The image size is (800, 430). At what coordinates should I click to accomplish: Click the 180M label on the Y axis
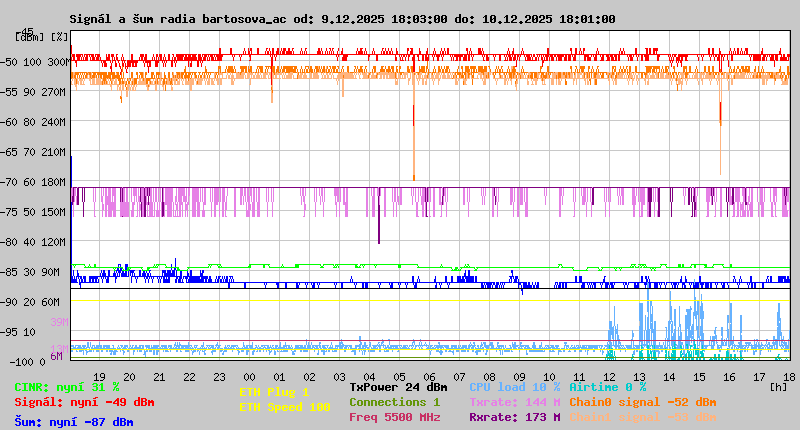pyautogui.click(x=54, y=181)
